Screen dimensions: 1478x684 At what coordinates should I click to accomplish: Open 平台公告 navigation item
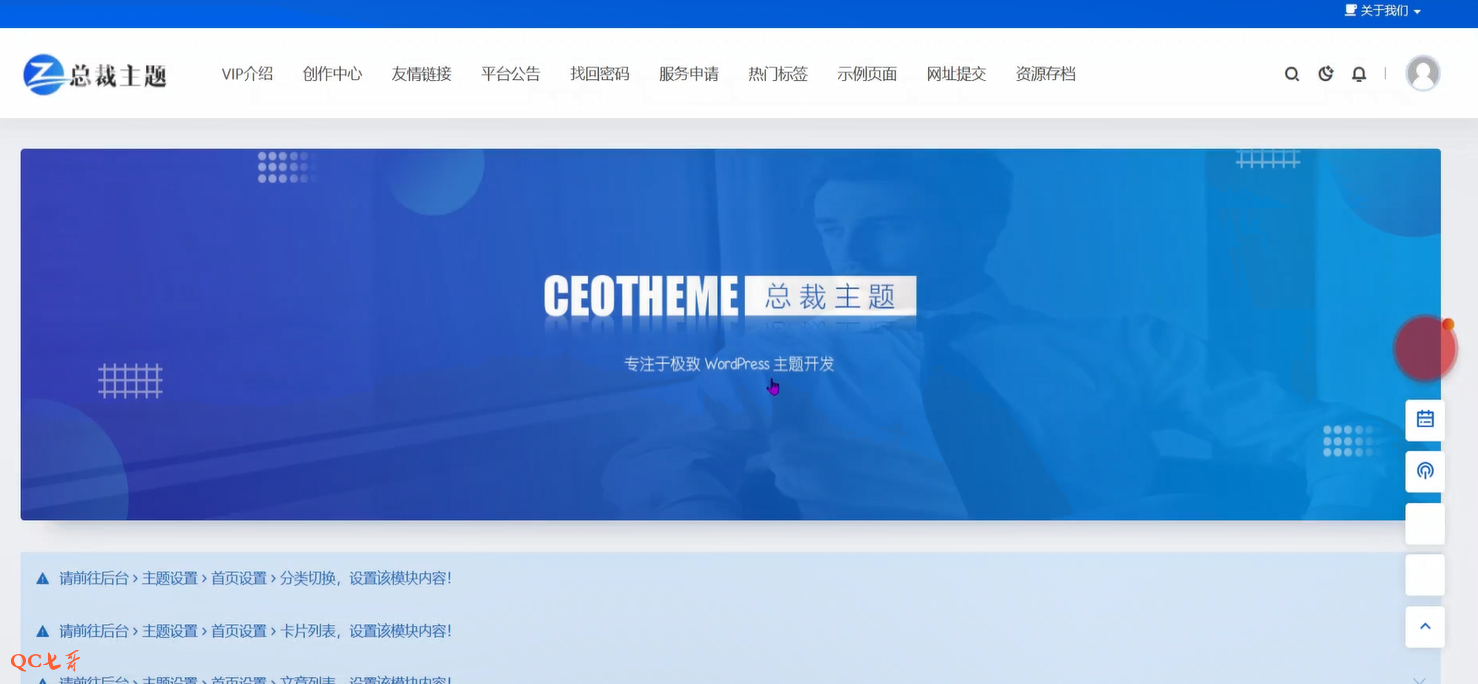510,74
